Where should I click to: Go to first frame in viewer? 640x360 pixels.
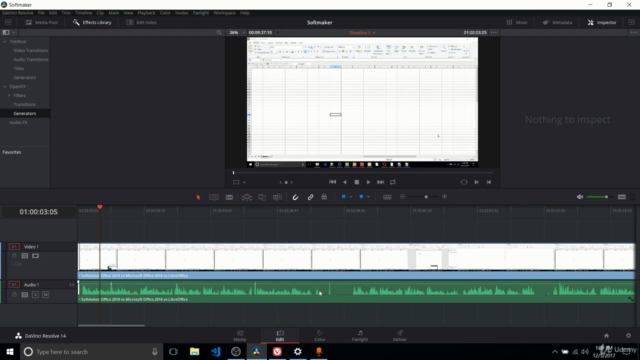point(333,182)
